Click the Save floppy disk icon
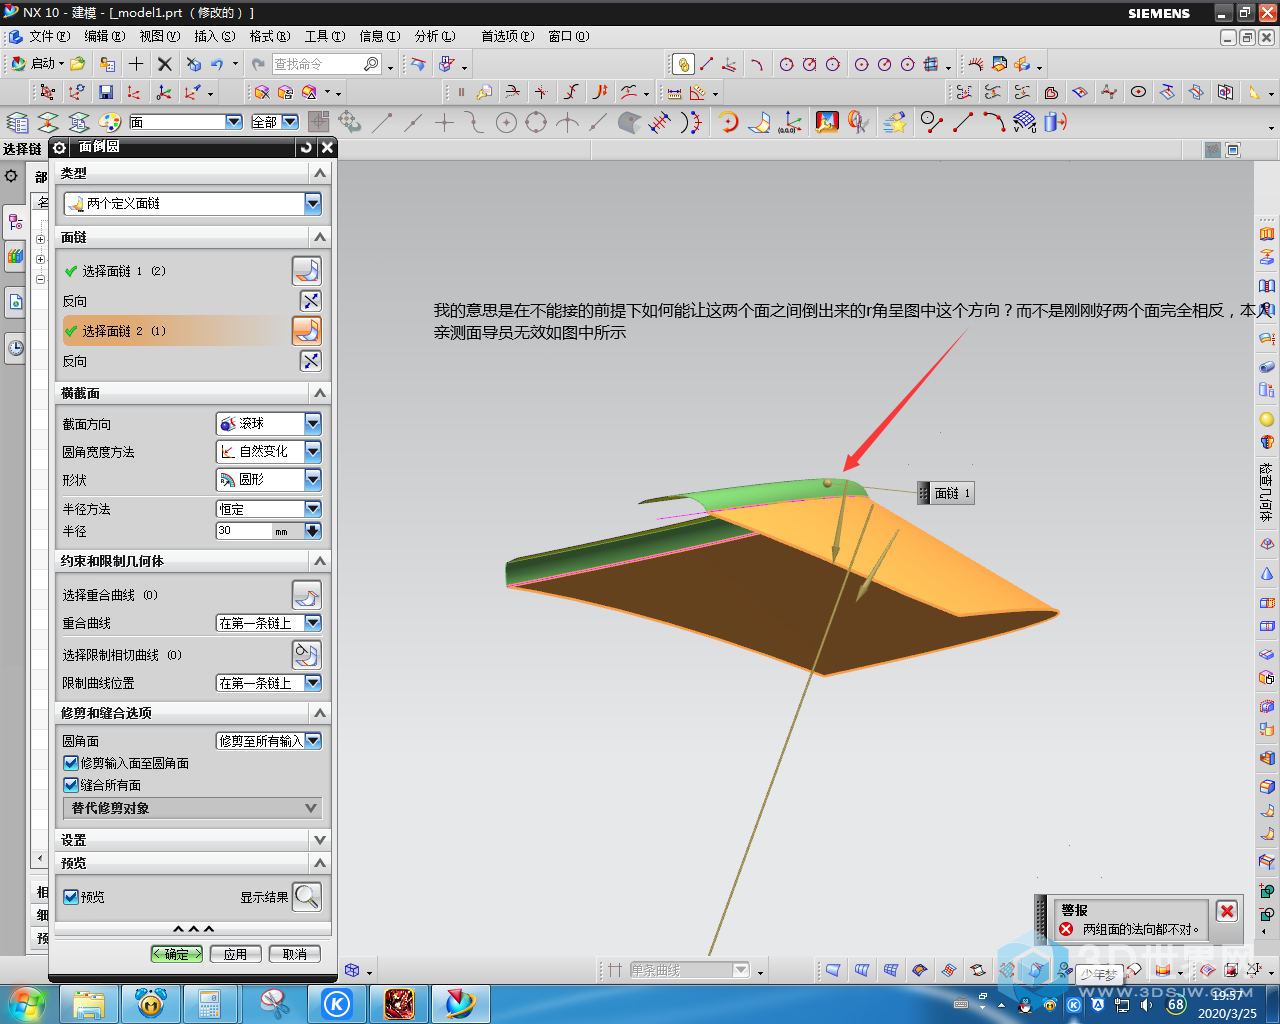The image size is (1280, 1024). (106, 92)
